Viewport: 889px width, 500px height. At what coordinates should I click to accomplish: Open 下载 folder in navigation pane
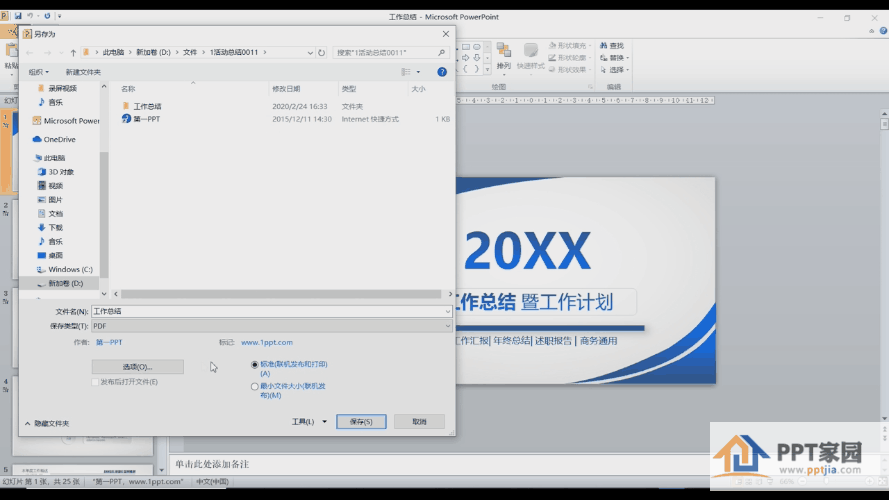(x=50, y=227)
